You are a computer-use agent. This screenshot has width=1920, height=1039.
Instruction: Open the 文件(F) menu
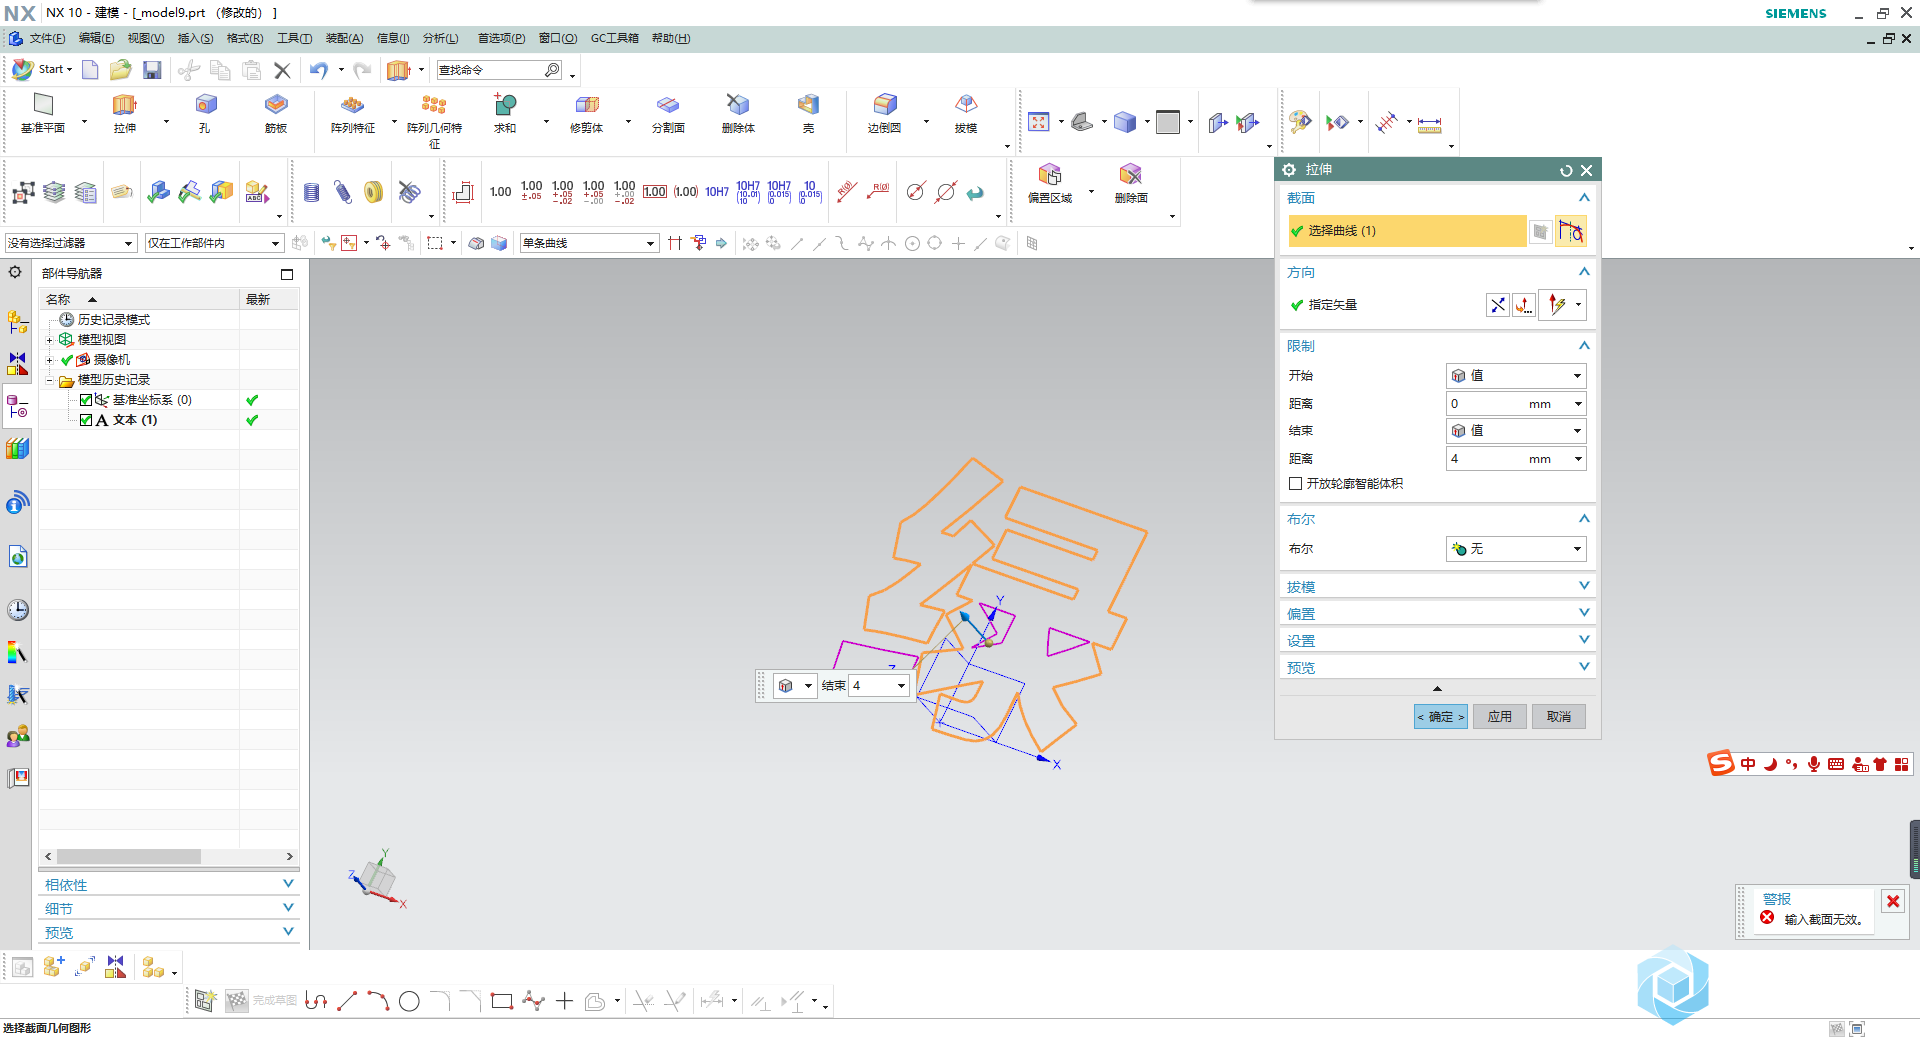point(47,38)
